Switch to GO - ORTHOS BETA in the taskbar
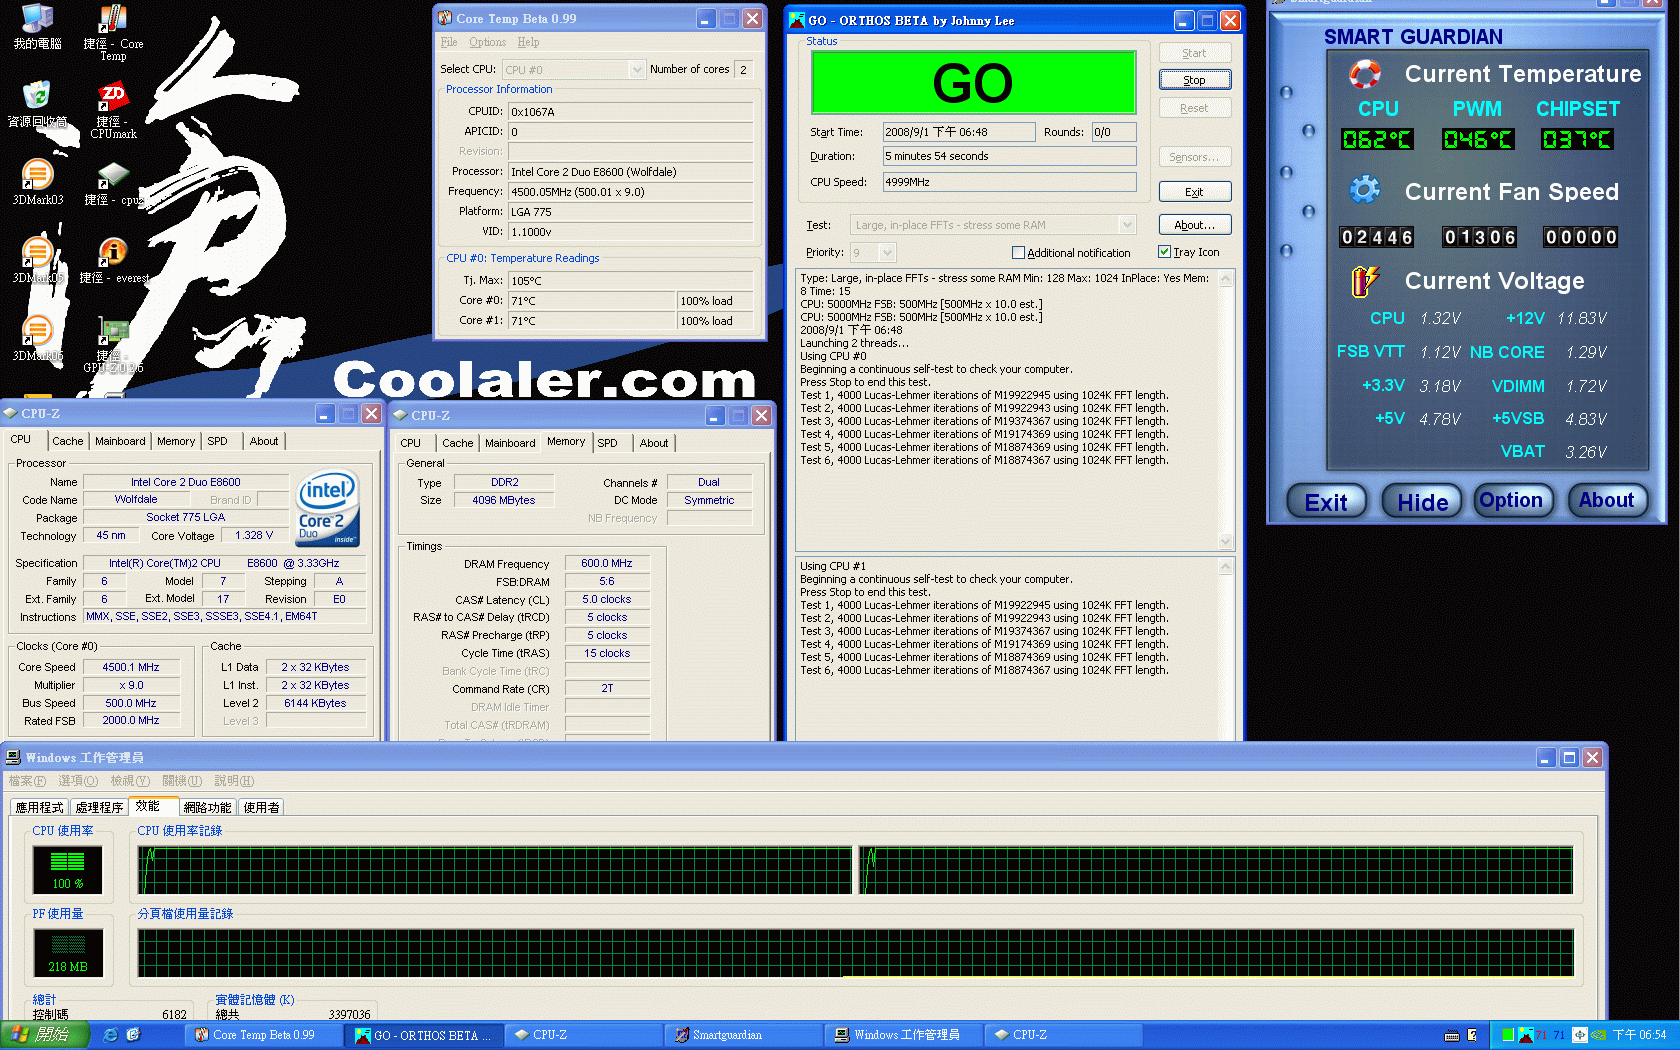 [422, 1035]
